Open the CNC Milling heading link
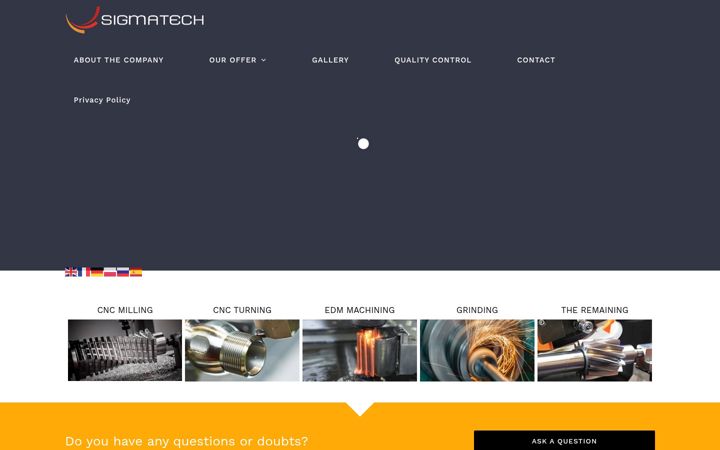Image resolution: width=720 pixels, height=450 pixels. click(x=125, y=310)
